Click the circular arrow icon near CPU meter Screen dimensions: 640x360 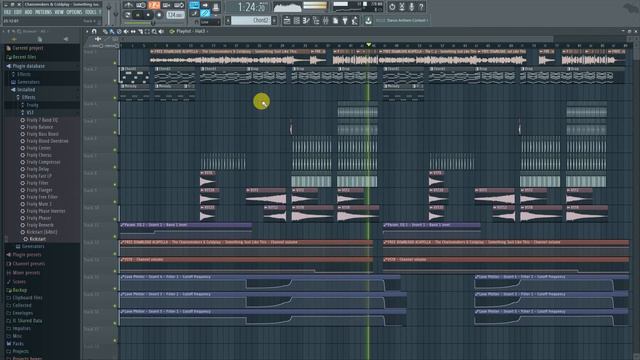tap(392, 7)
